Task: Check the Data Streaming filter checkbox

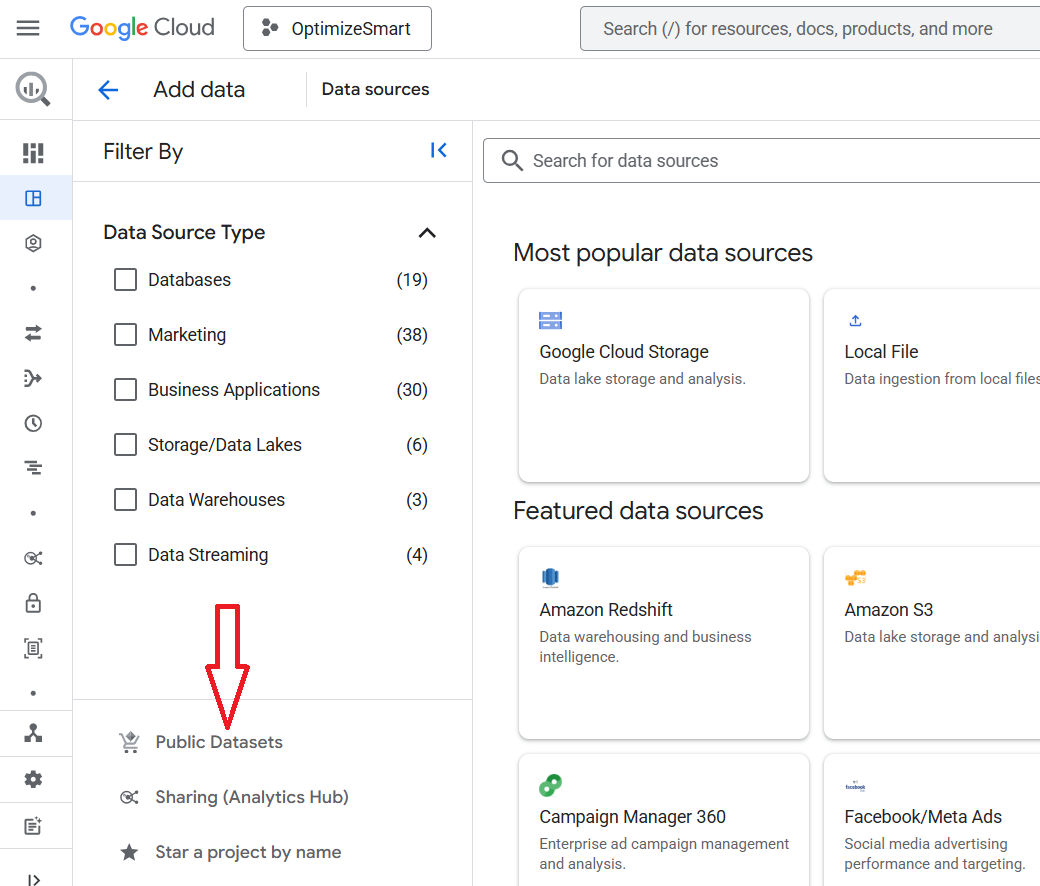Action: [125, 554]
